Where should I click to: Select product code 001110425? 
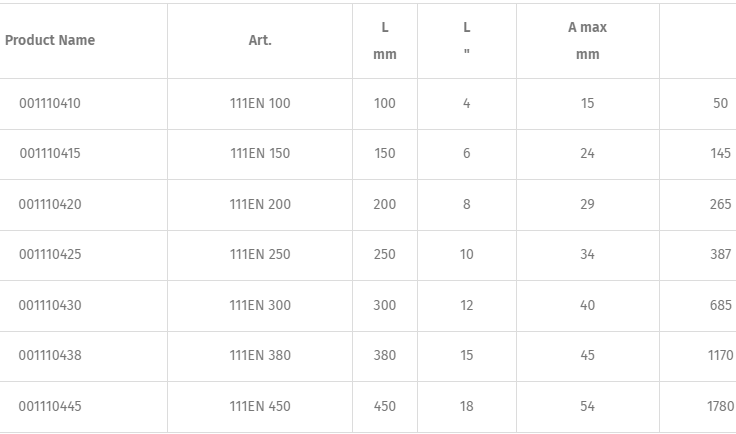pyautogui.click(x=50, y=255)
